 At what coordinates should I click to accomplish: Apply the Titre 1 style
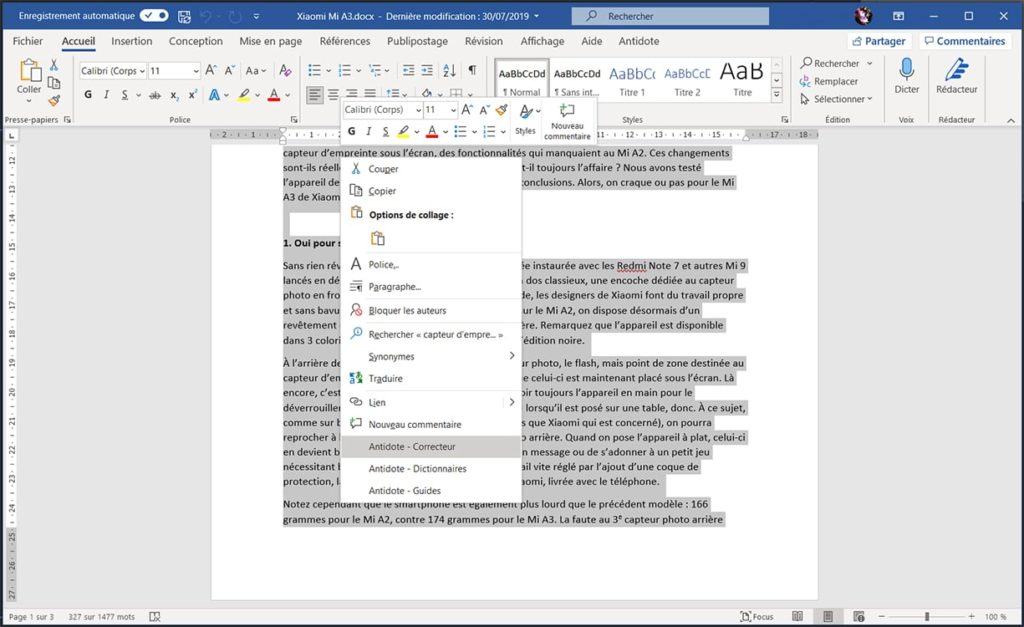point(632,80)
